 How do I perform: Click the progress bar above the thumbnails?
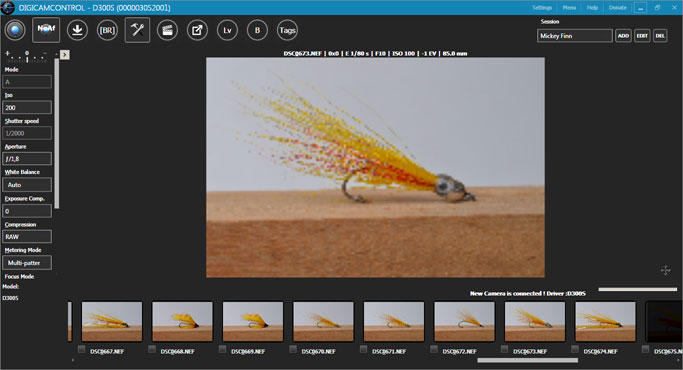pos(638,289)
